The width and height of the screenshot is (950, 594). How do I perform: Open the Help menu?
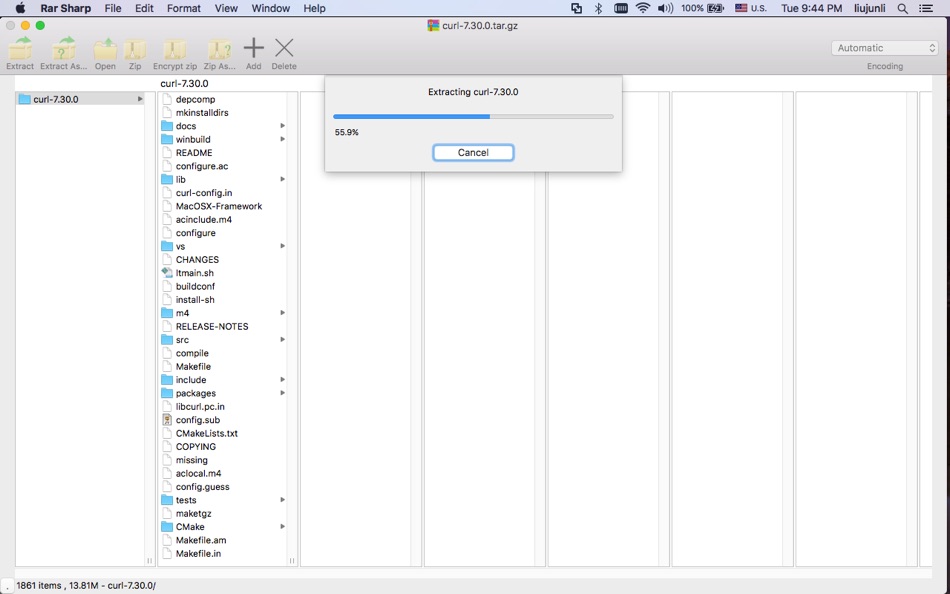[x=314, y=8]
